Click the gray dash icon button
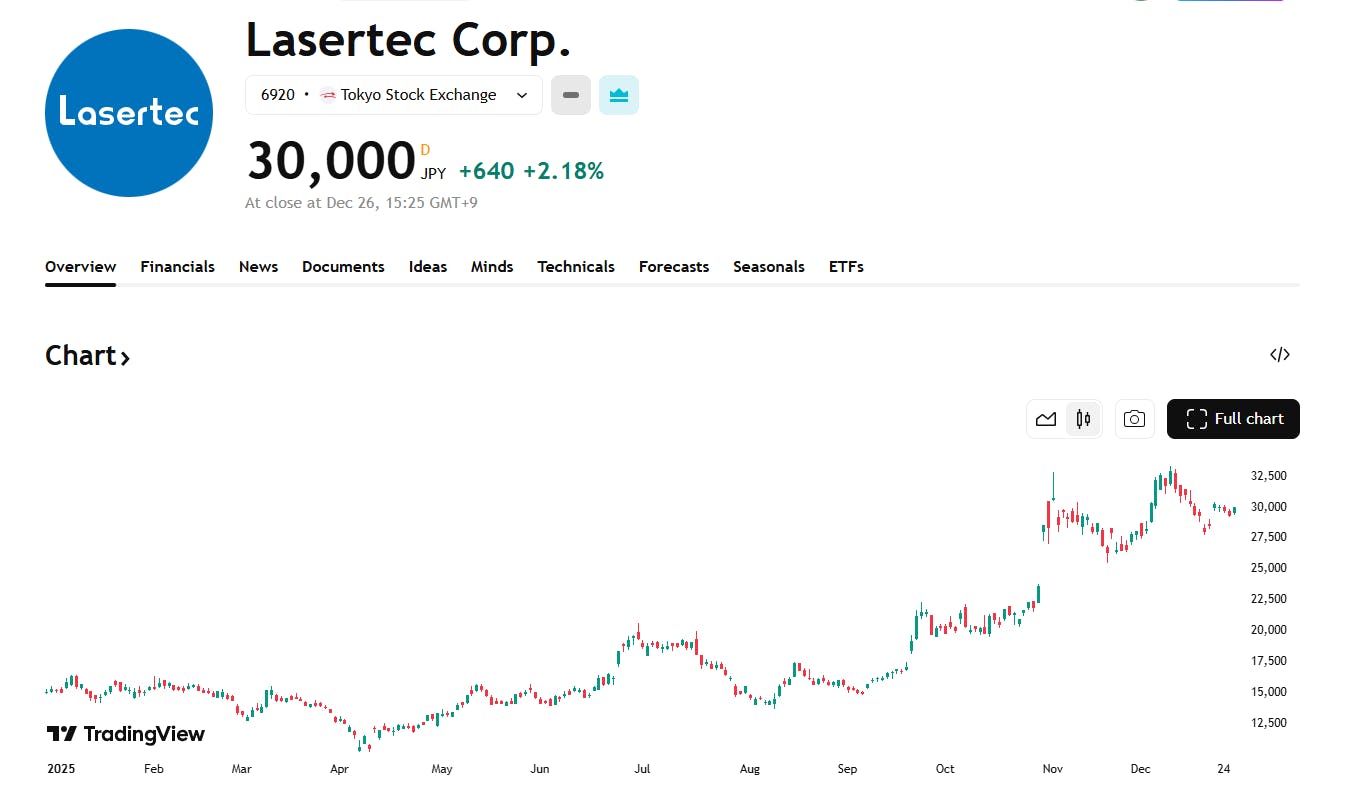This screenshot has height=805, width=1350. pos(571,95)
